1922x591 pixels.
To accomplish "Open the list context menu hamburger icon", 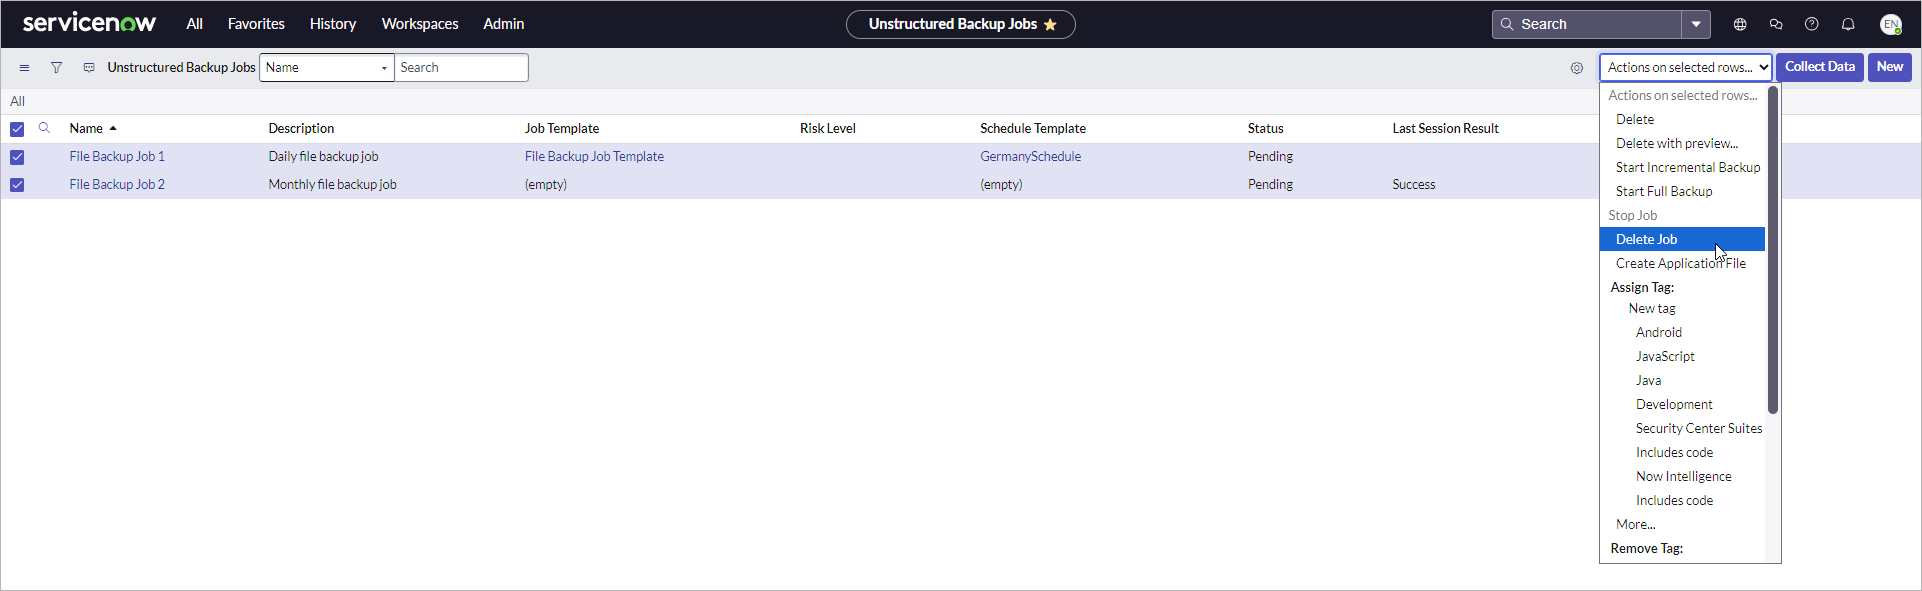I will click(x=24, y=68).
